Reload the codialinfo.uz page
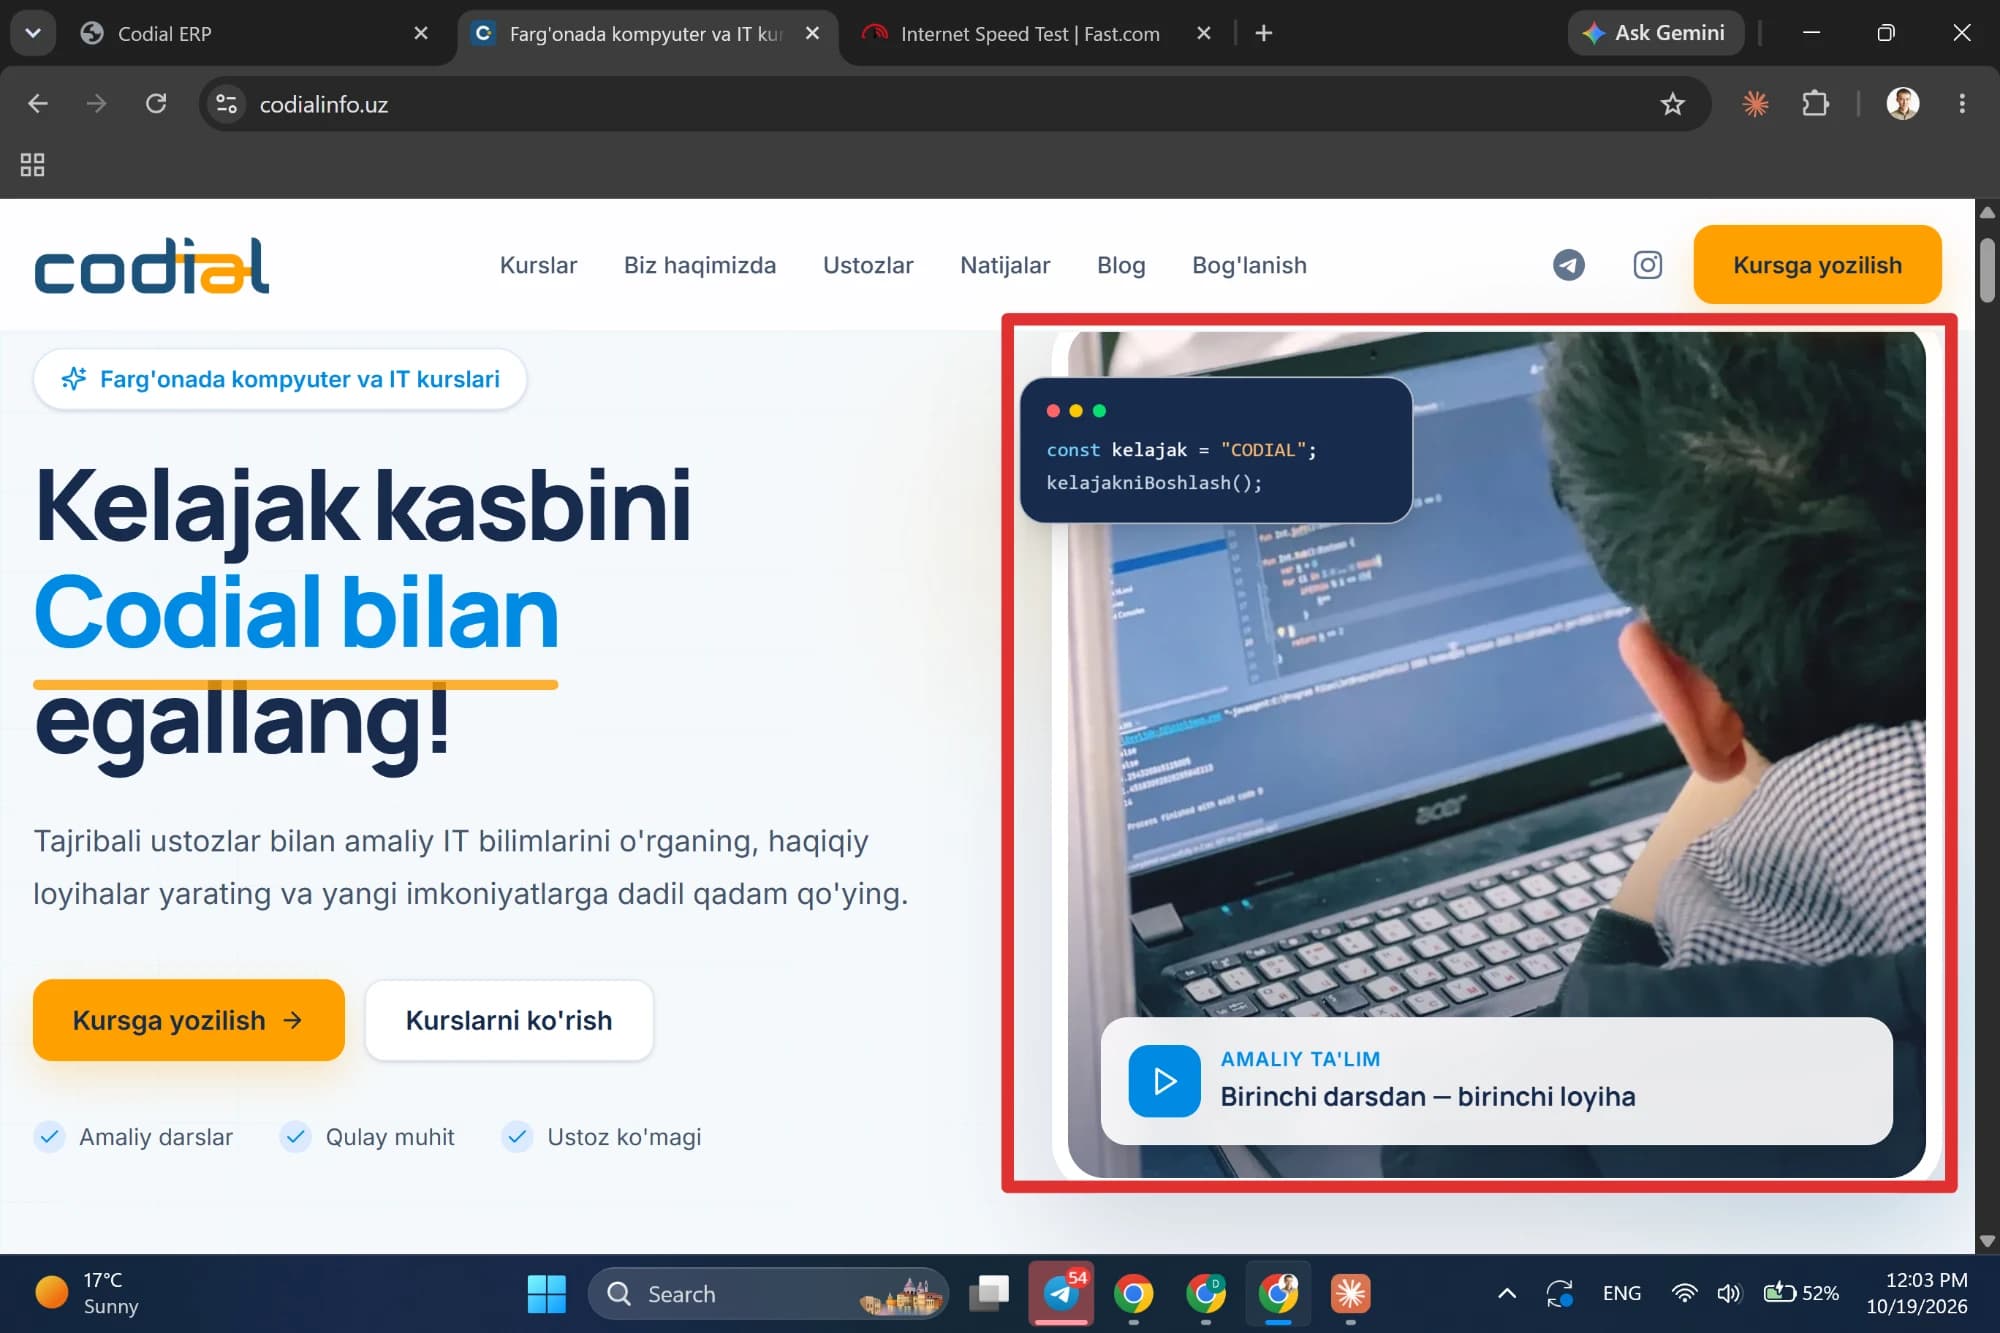This screenshot has width=2000, height=1333. click(x=156, y=104)
